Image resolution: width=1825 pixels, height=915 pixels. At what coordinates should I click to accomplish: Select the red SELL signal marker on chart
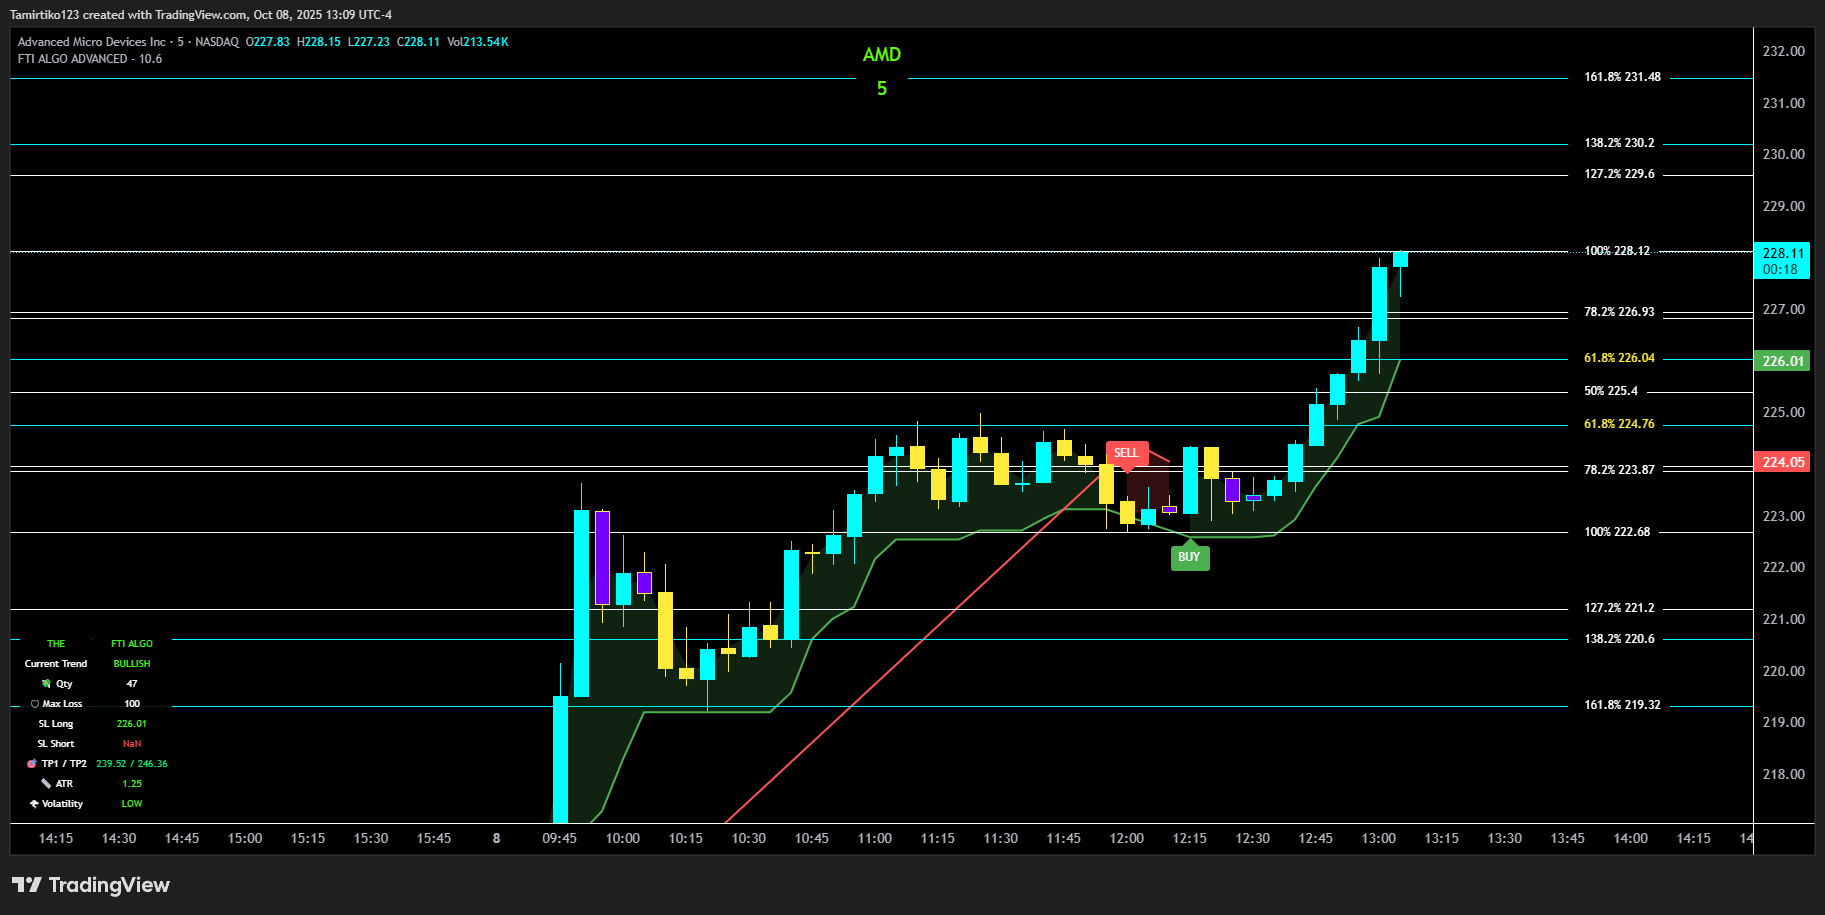pos(1127,452)
